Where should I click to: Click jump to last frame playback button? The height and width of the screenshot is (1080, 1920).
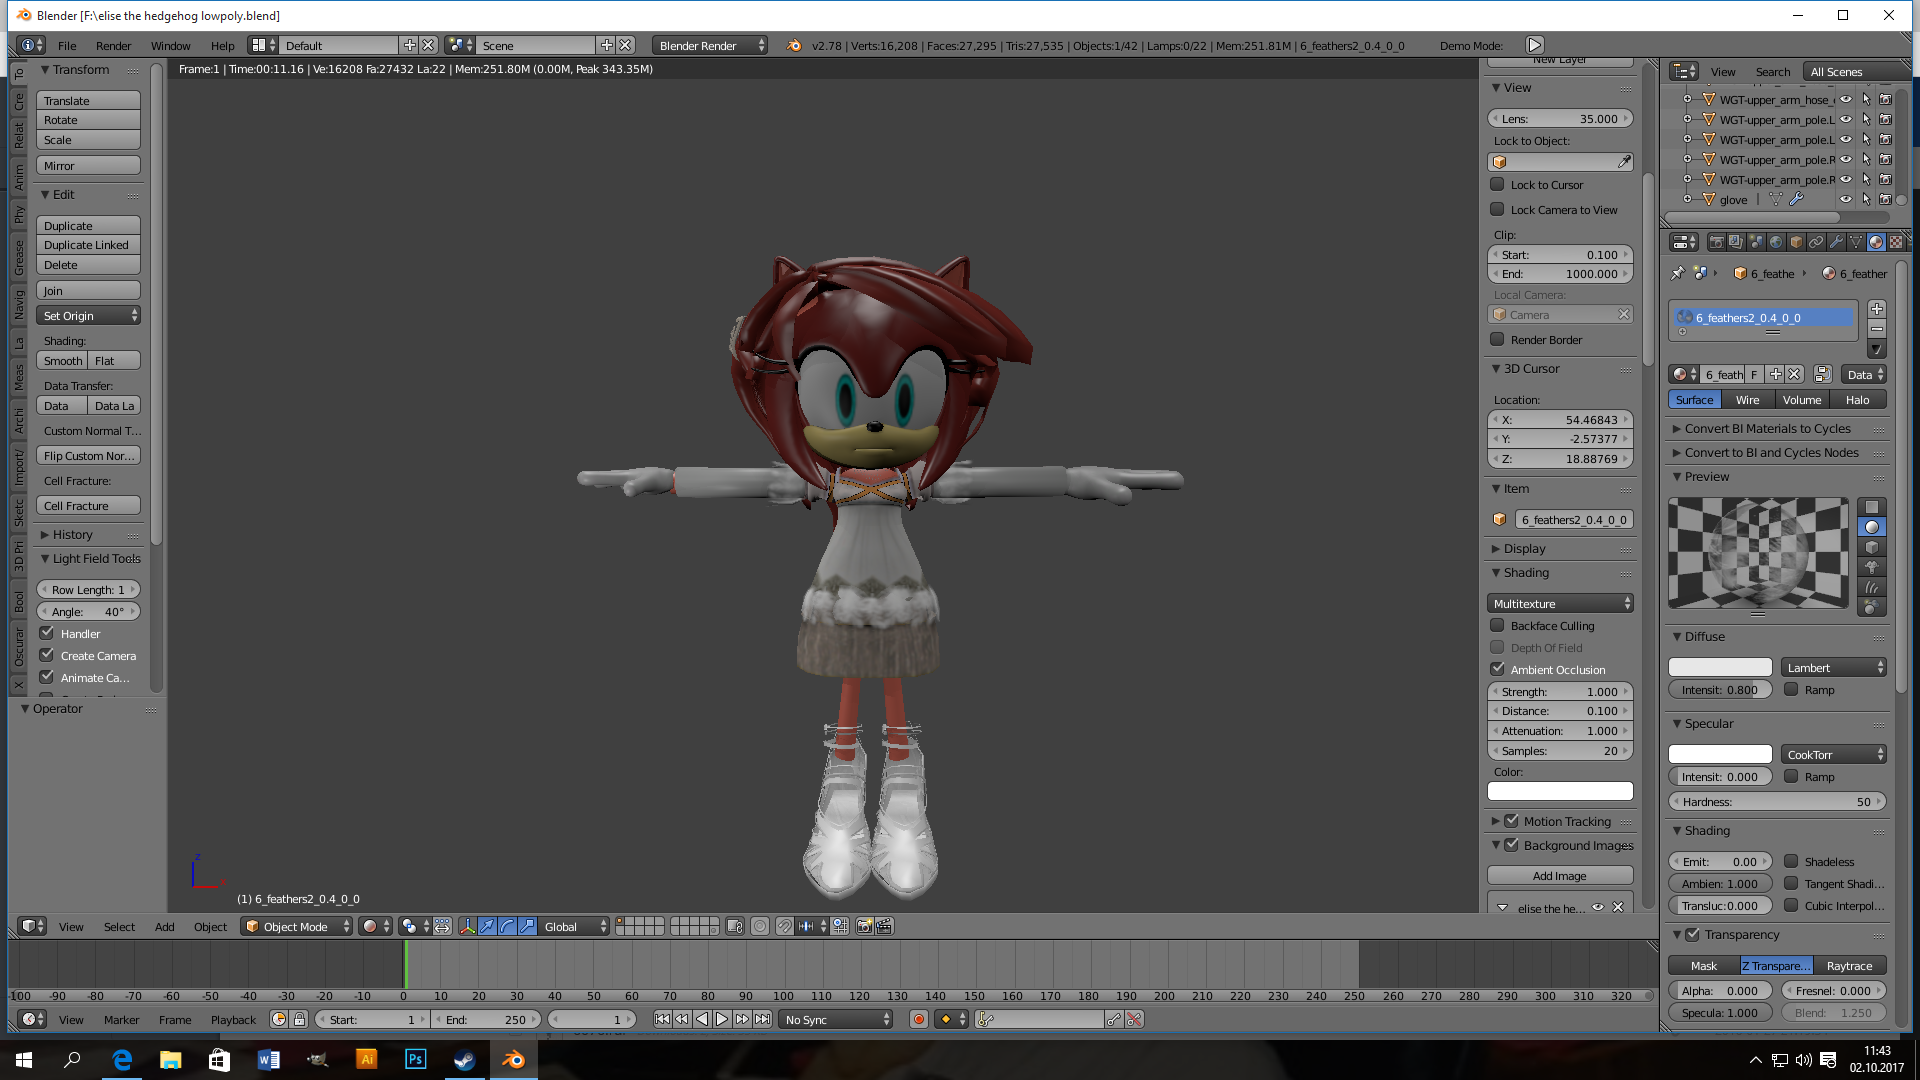coord(762,1019)
